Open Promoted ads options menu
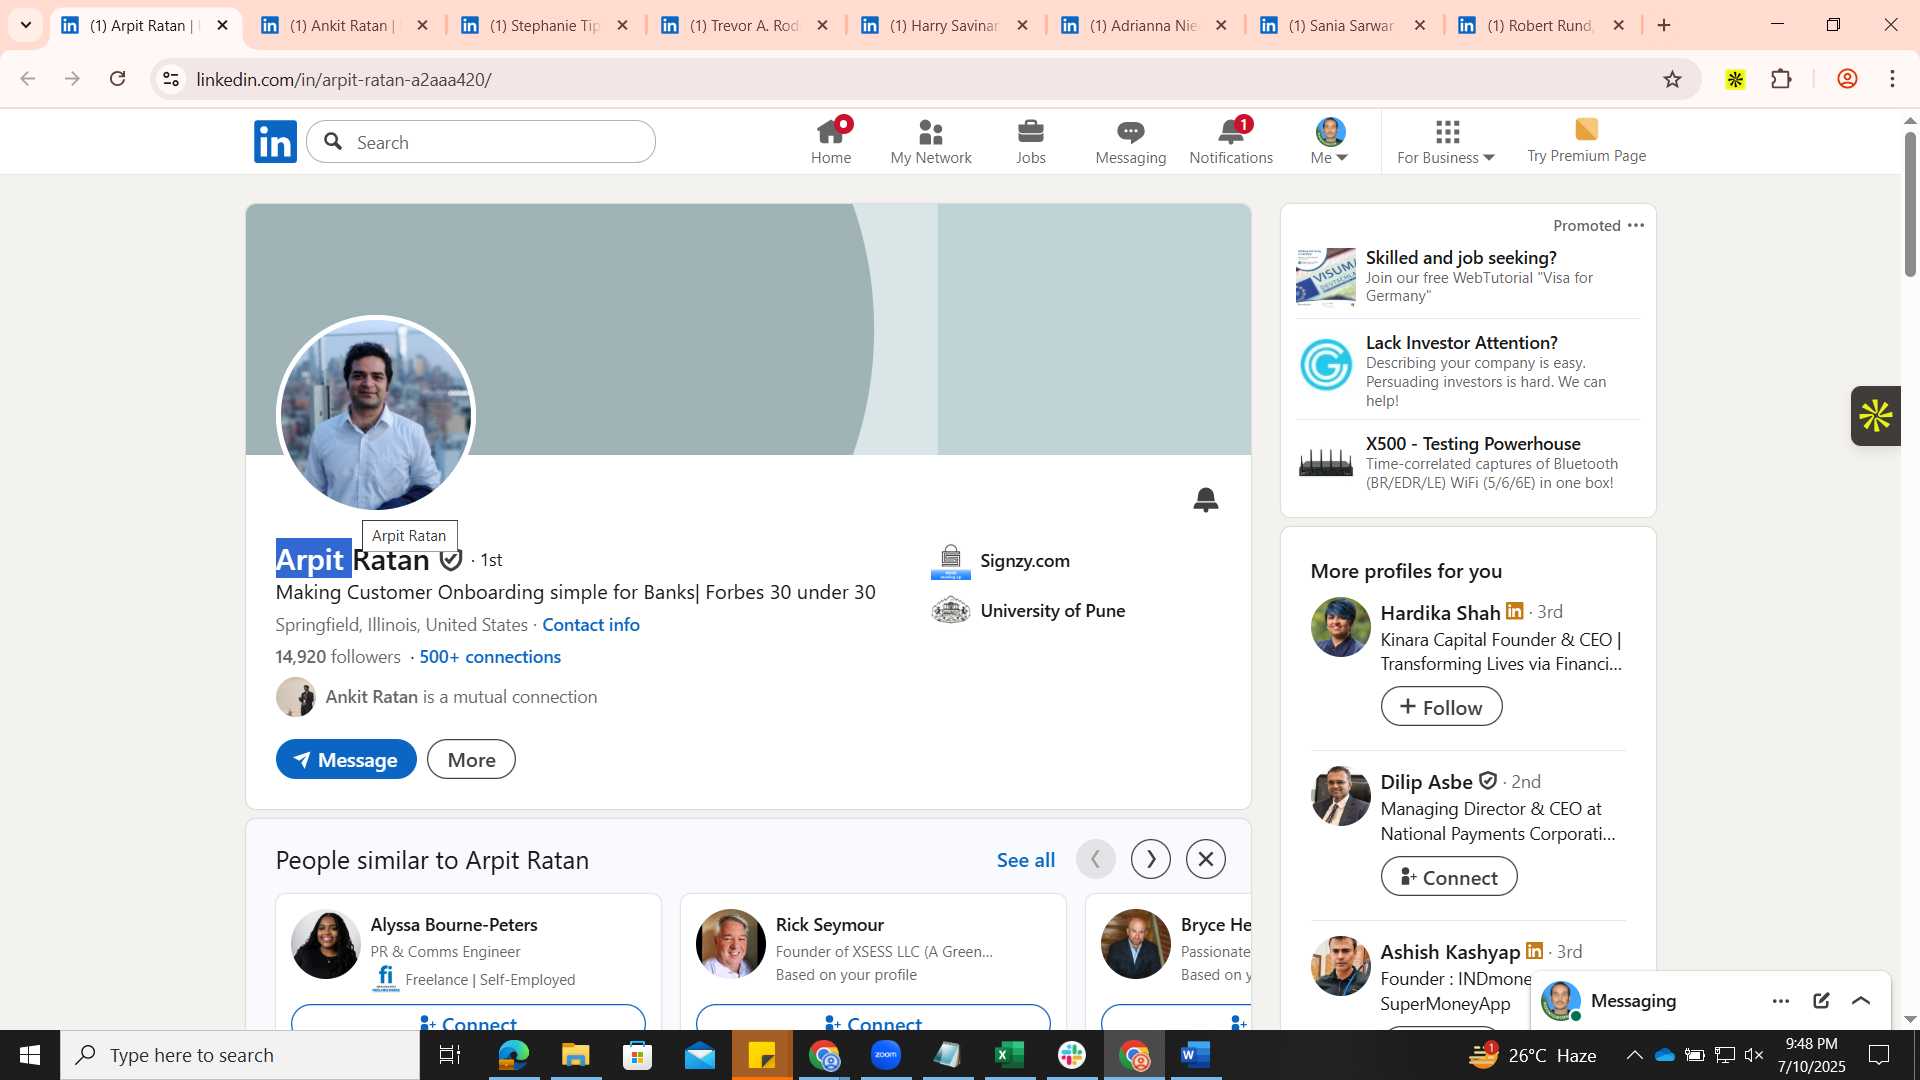This screenshot has width=1920, height=1080. (1636, 225)
